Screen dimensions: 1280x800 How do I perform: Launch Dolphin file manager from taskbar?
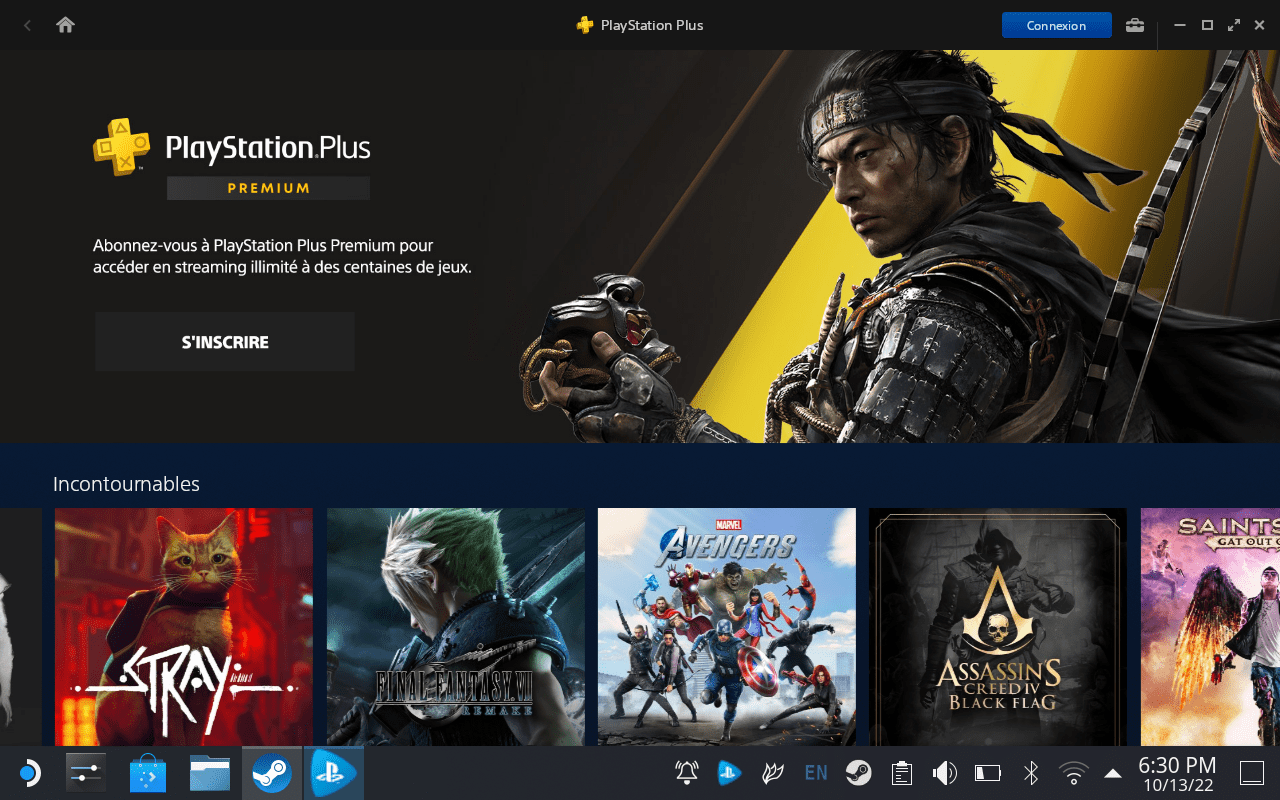tap(210, 773)
